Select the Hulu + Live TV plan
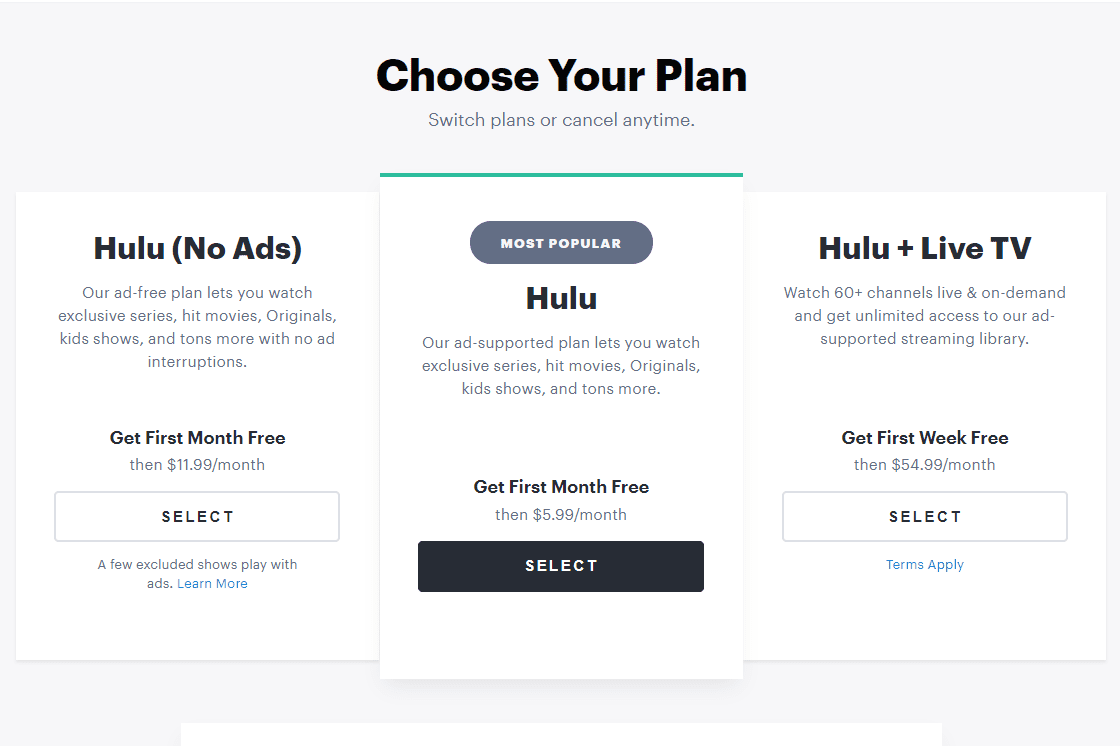This screenshot has width=1120, height=746. [925, 516]
